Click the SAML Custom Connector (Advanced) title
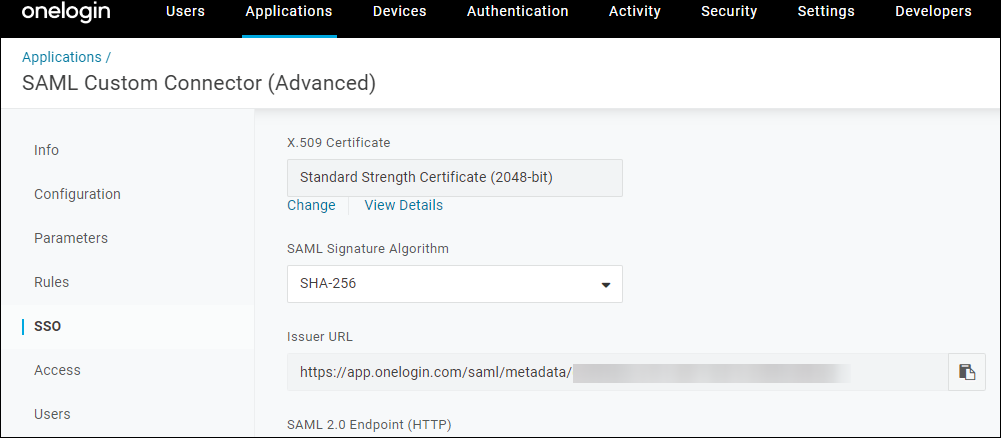This screenshot has width=1001, height=438. point(199,84)
